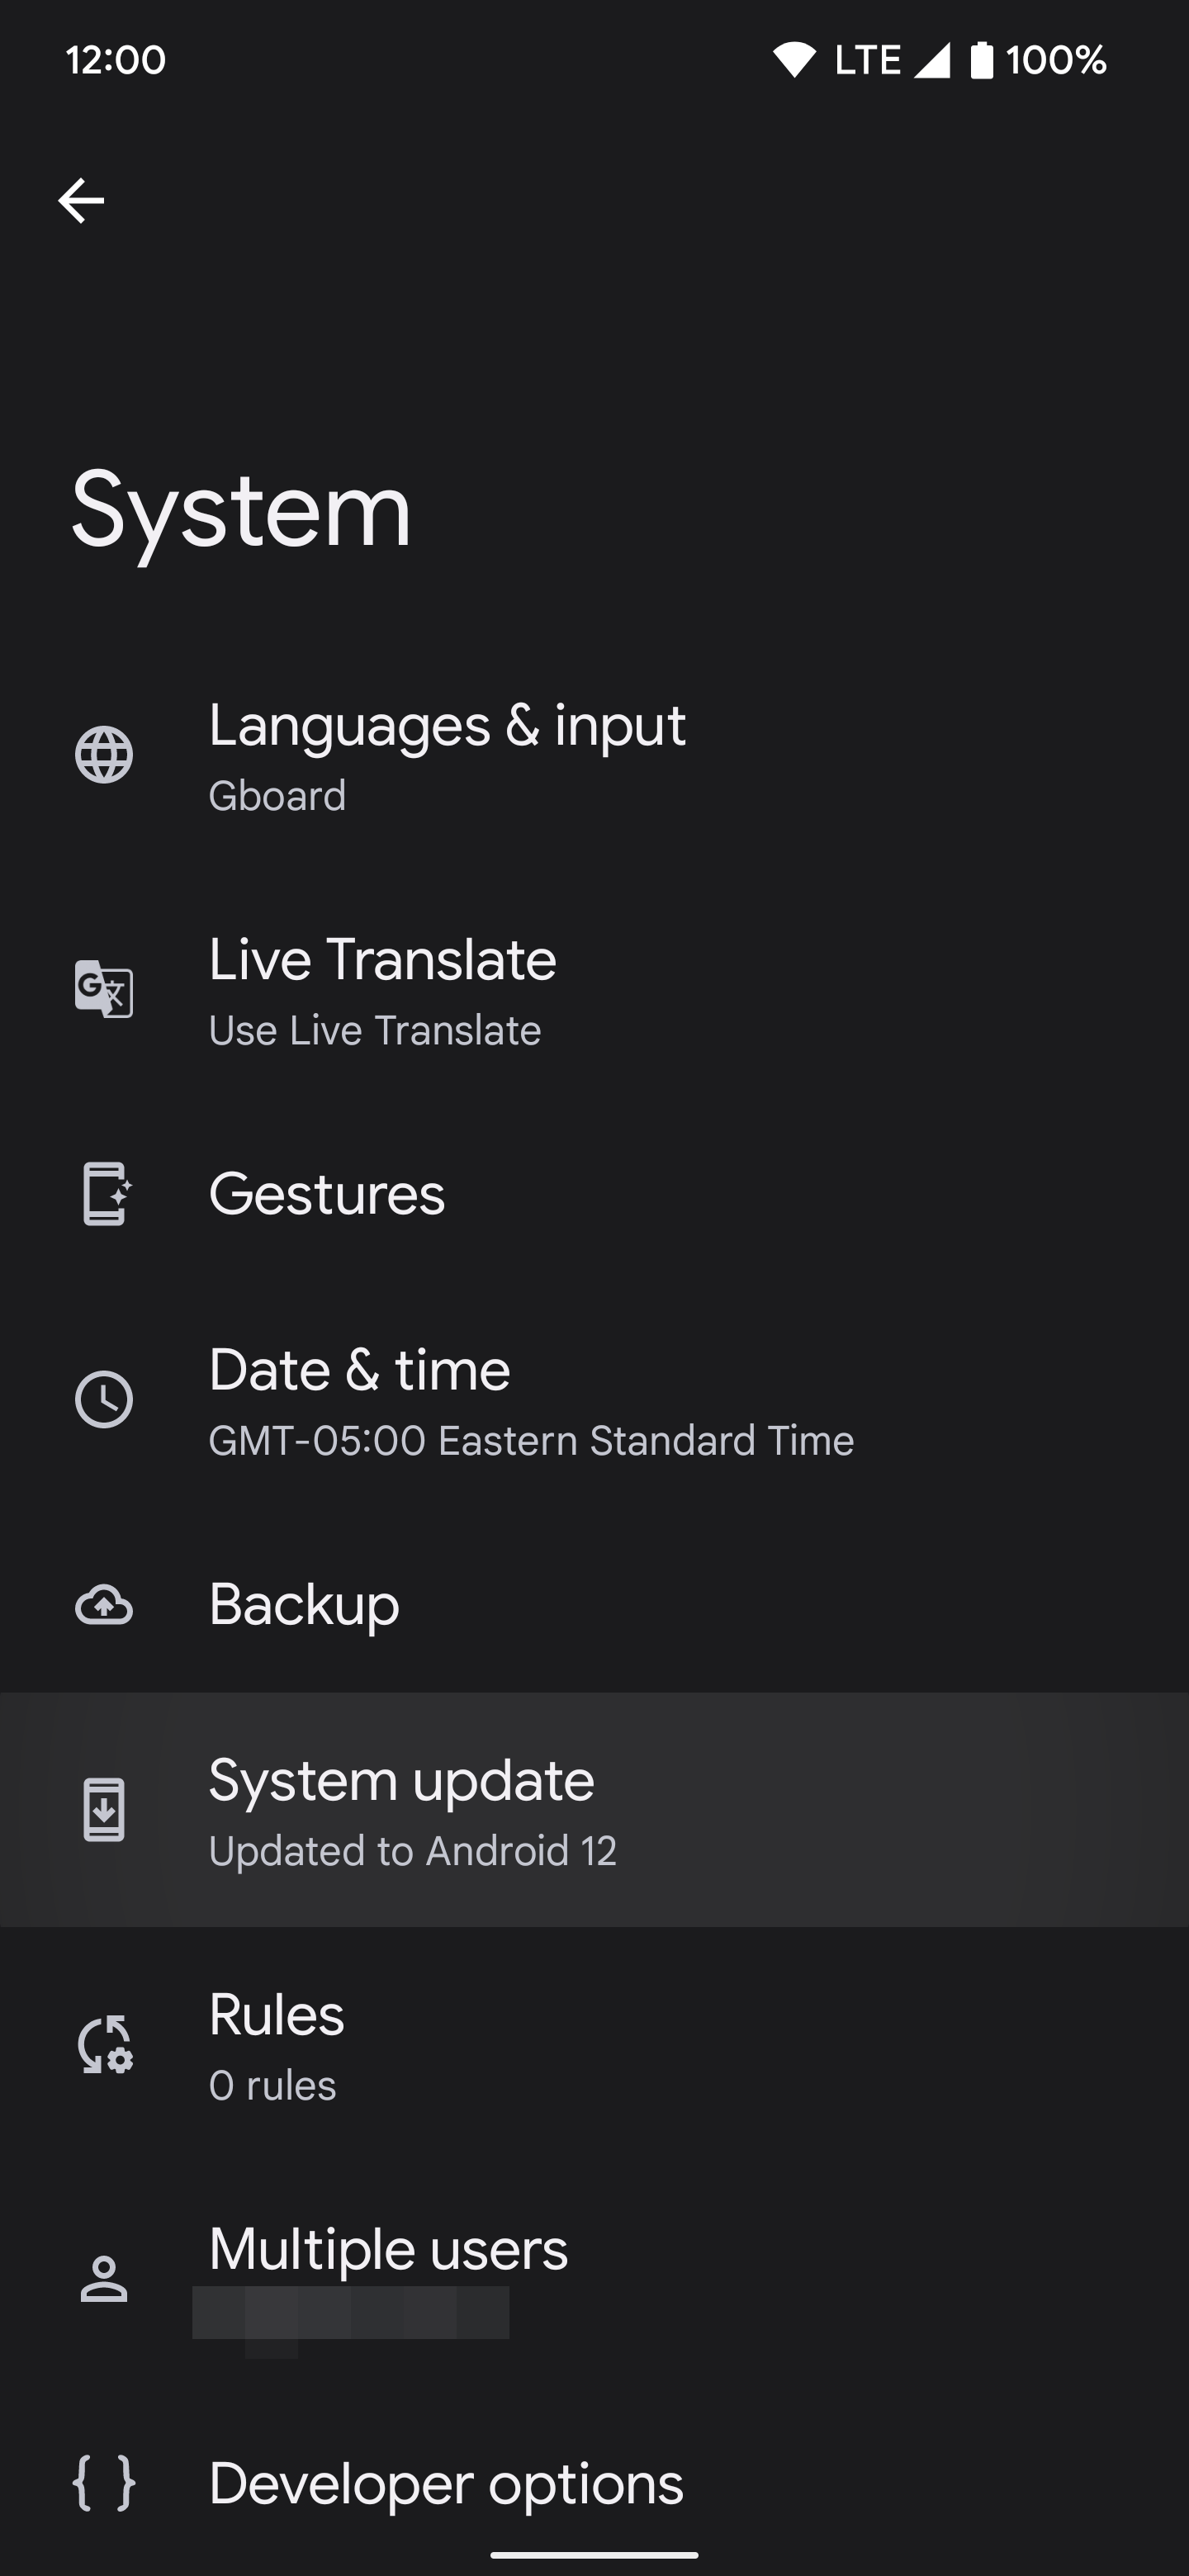Image resolution: width=1189 pixels, height=2576 pixels.
Task: Tap the Developer options braces icon
Action: pyautogui.click(x=104, y=2483)
